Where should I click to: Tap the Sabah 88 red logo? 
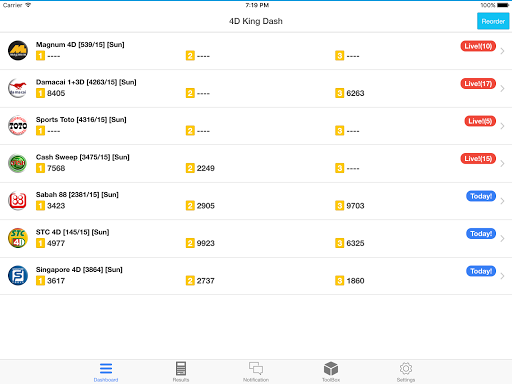pyautogui.click(x=18, y=201)
